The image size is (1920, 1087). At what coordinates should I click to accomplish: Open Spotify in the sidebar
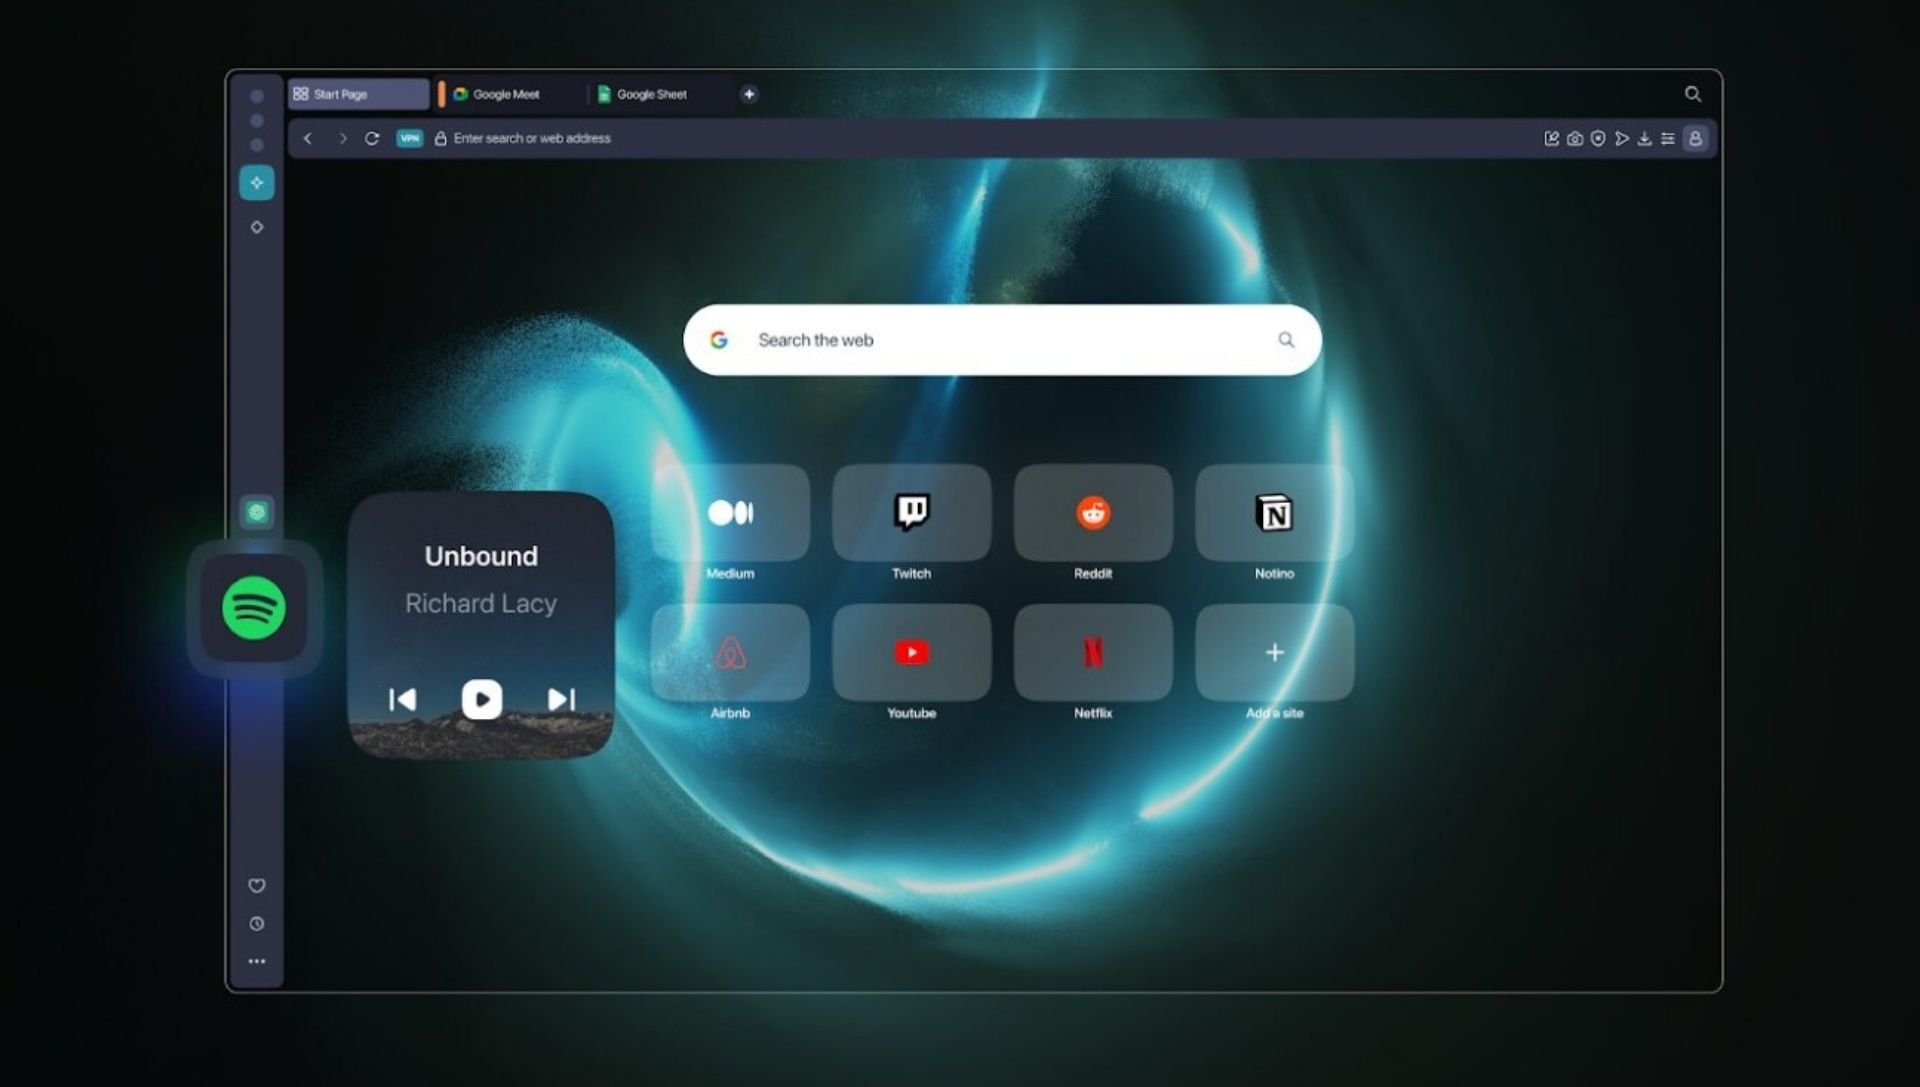click(x=254, y=608)
